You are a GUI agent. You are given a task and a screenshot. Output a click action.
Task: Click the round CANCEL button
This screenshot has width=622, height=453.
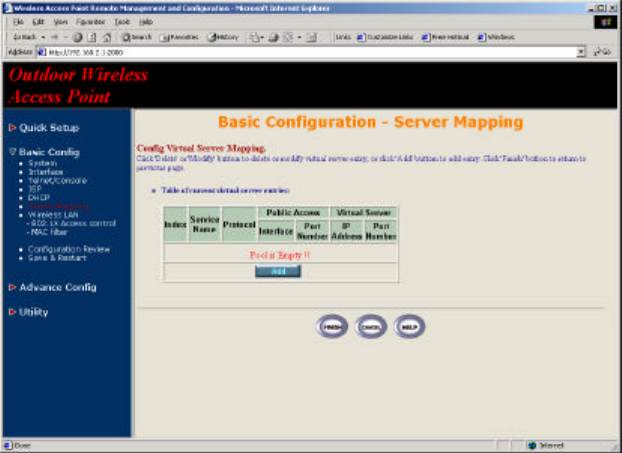click(371, 327)
